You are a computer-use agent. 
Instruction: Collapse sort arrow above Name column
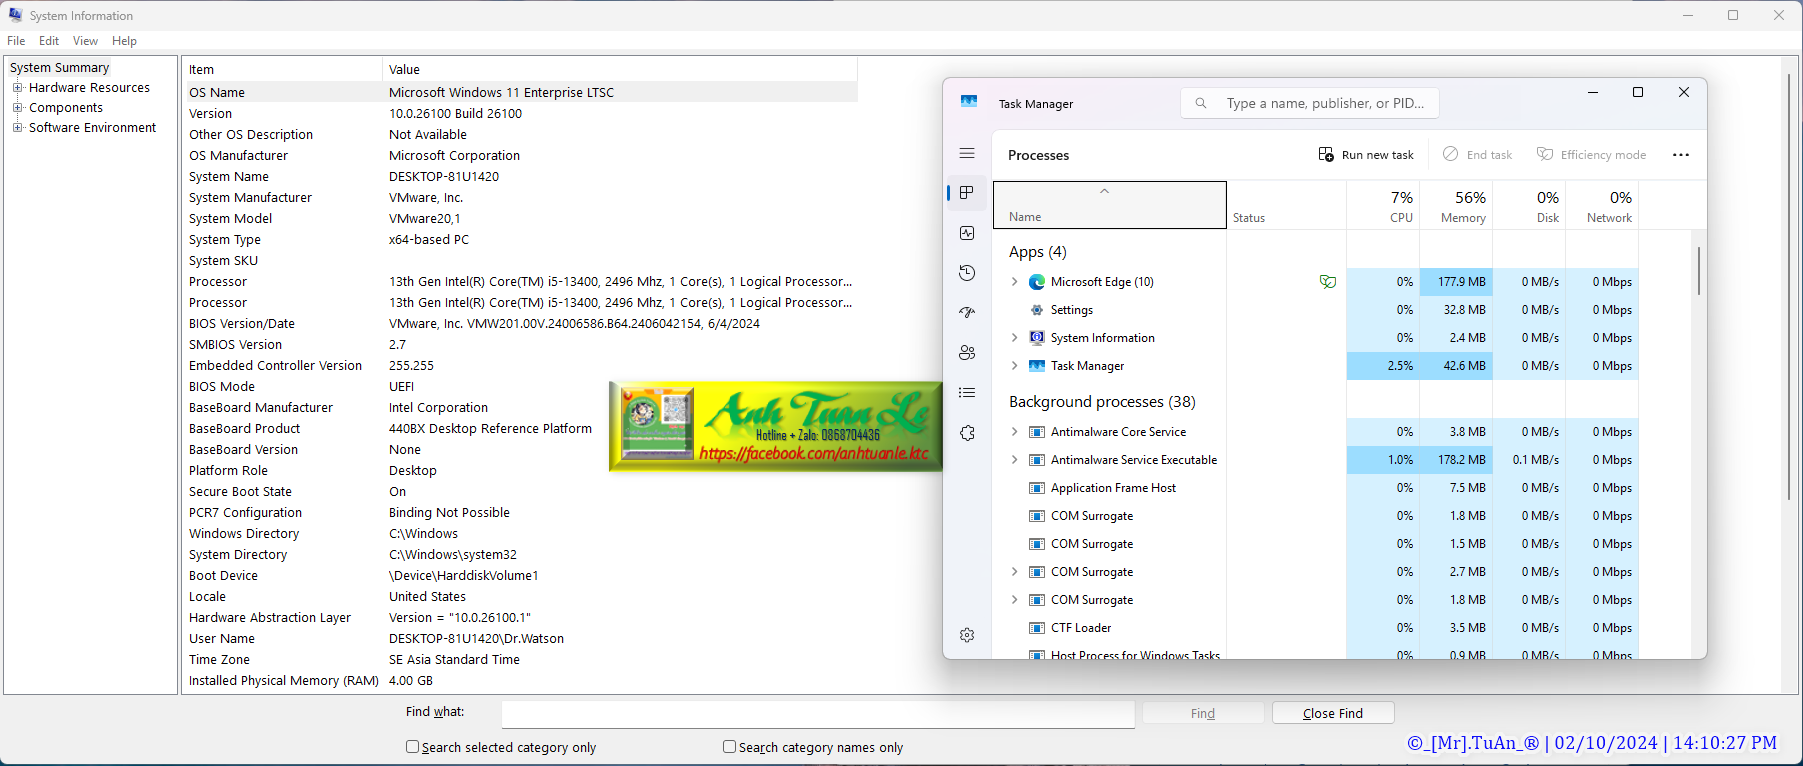(x=1105, y=191)
